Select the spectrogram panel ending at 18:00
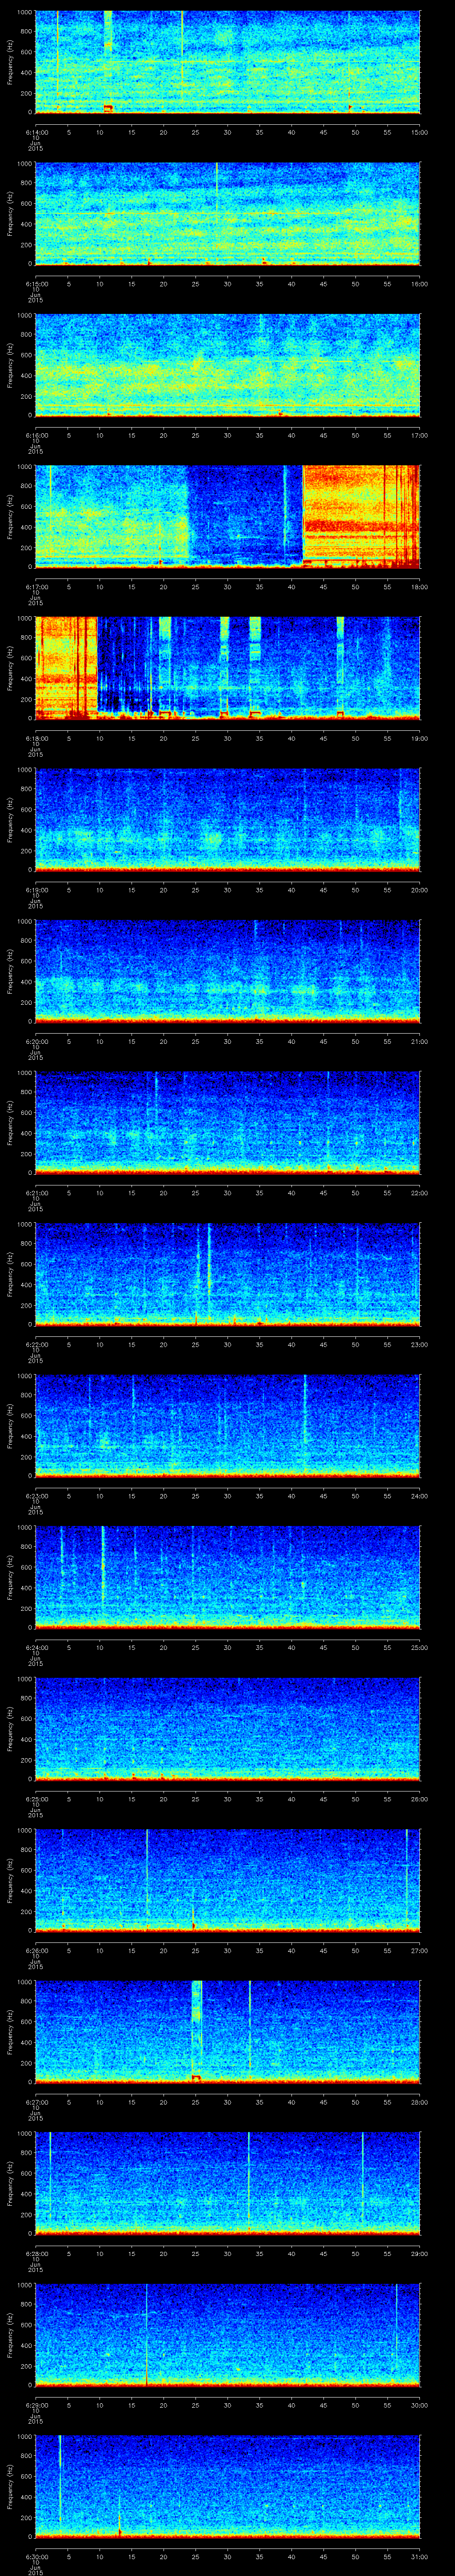 tap(227, 516)
